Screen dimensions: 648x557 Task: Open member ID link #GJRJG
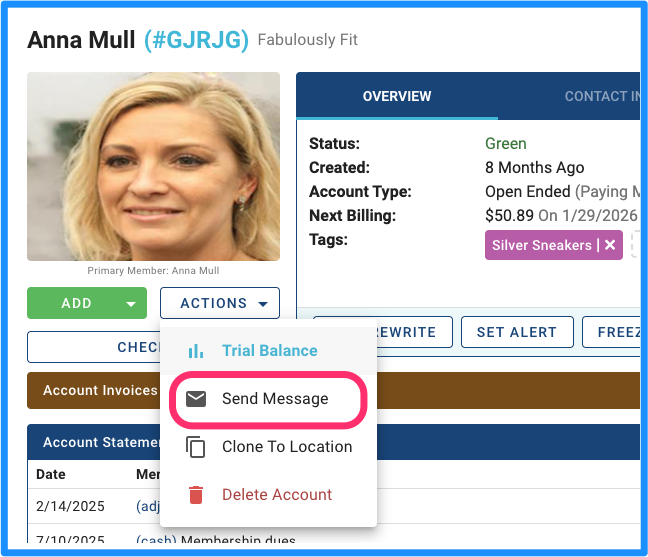pyautogui.click(x=196, y=40)
